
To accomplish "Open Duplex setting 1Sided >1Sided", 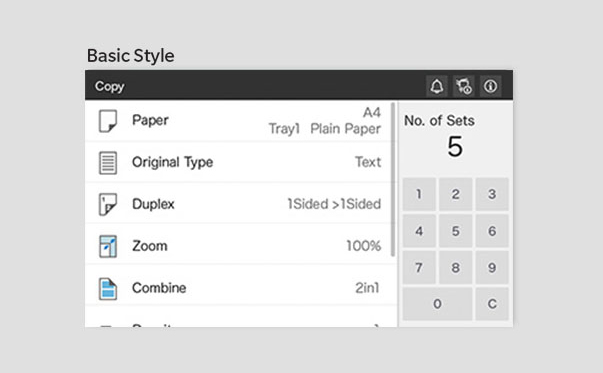I will pyautogui.click(x=238, y=204).
